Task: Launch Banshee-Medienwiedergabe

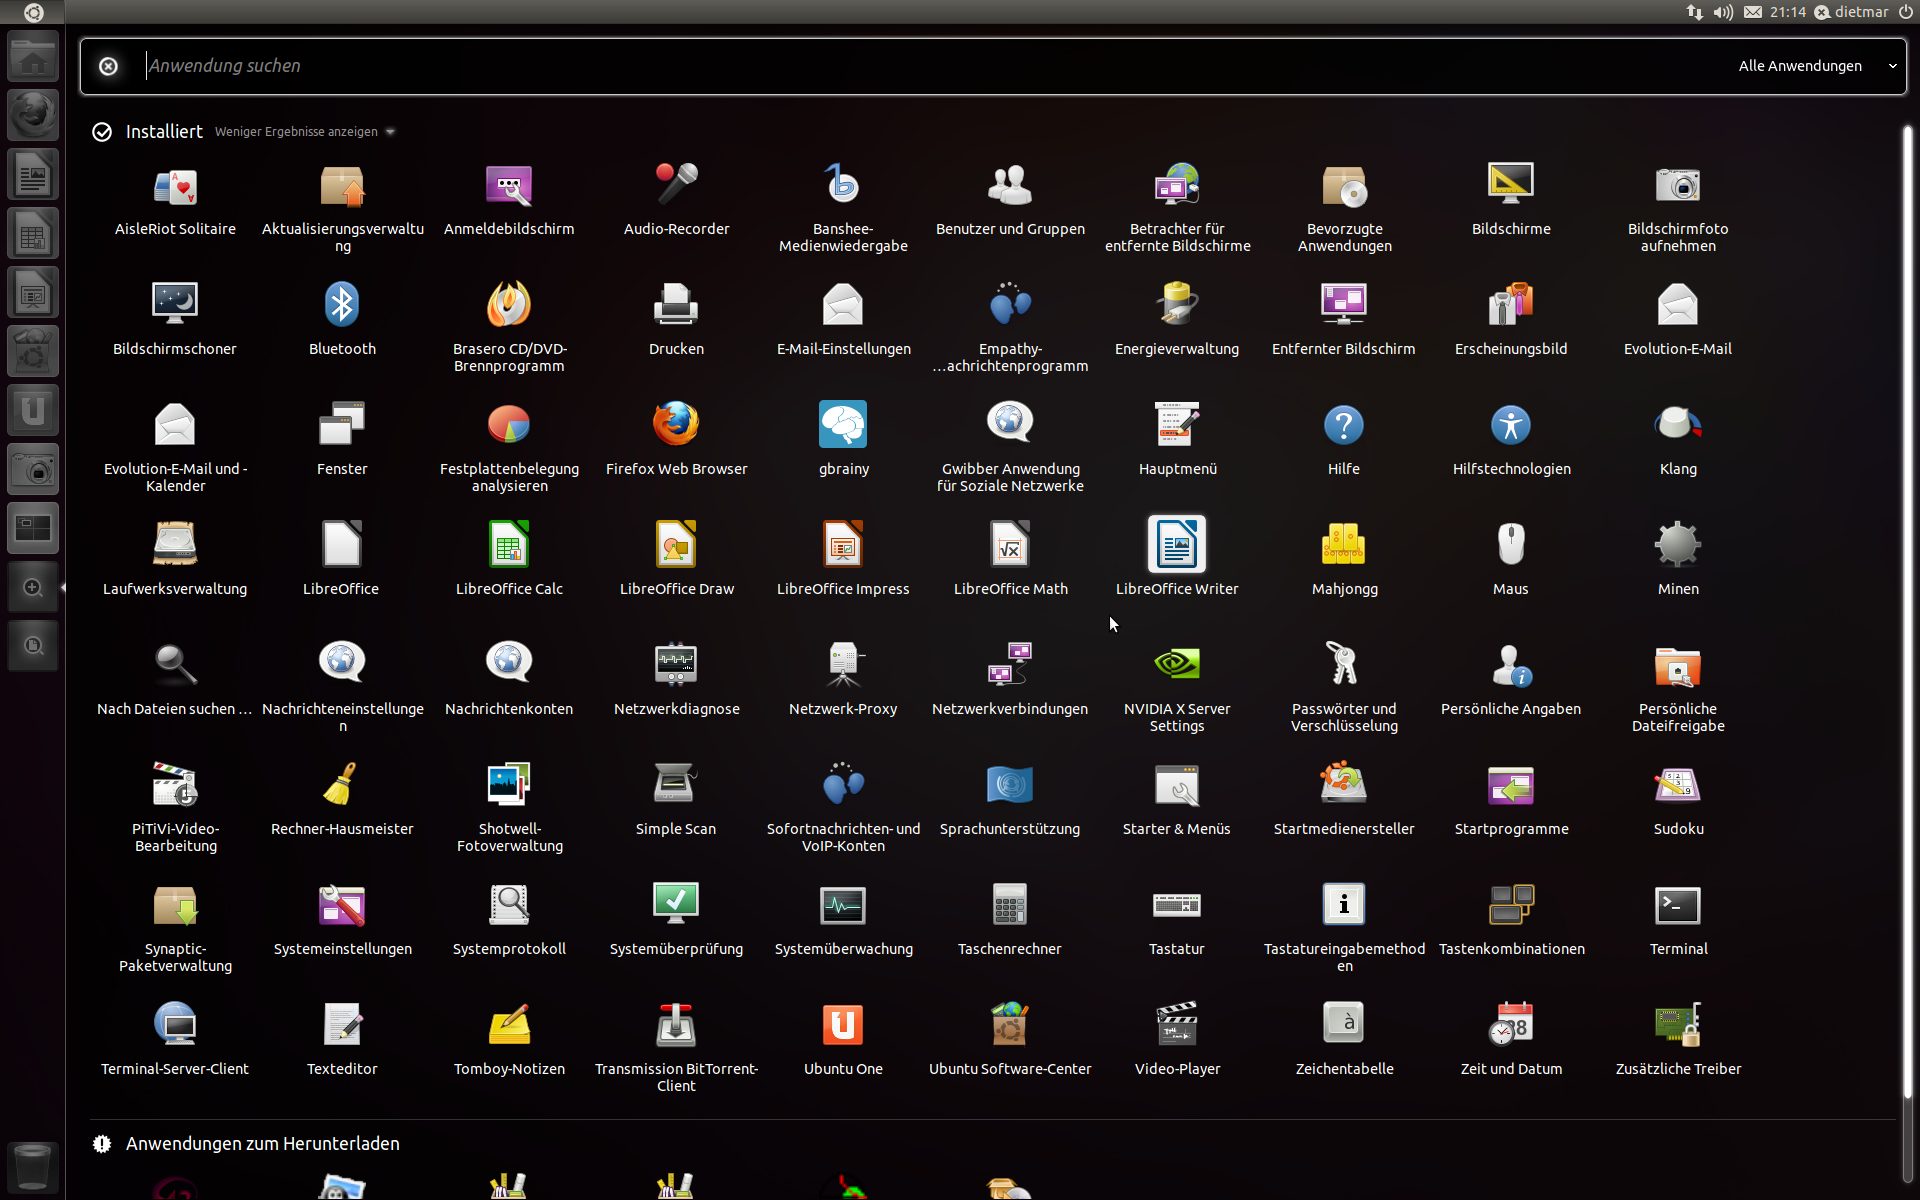Action: tap(843, 208)
